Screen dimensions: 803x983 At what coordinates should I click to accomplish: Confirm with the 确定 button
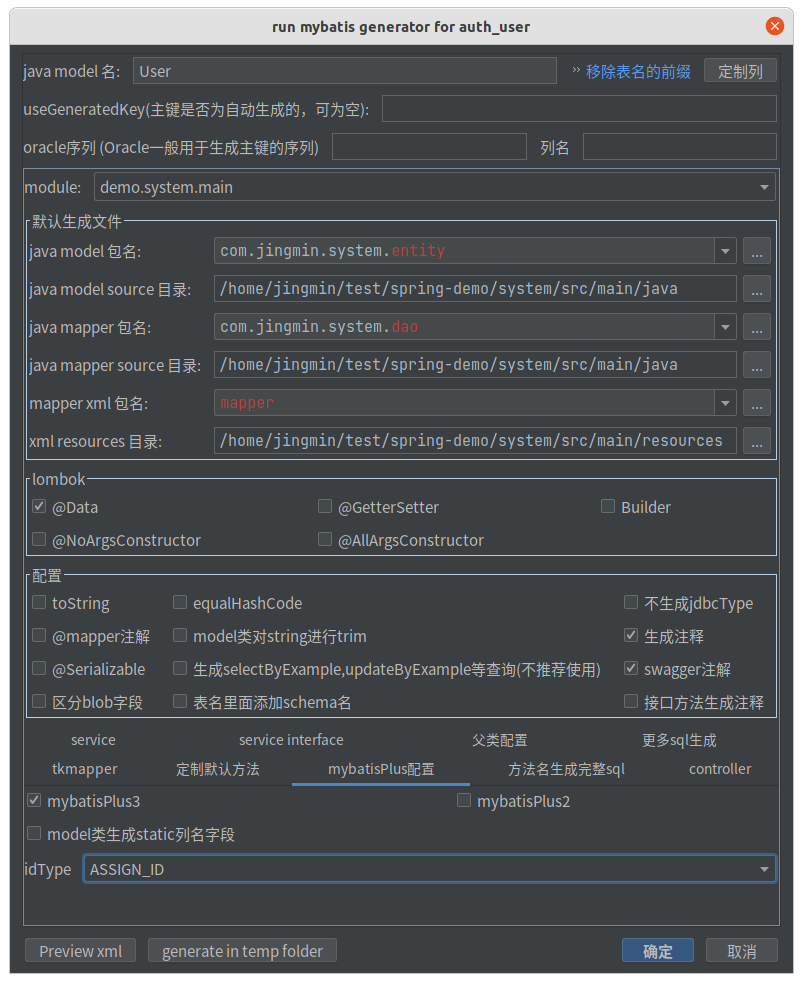(658, 950)
